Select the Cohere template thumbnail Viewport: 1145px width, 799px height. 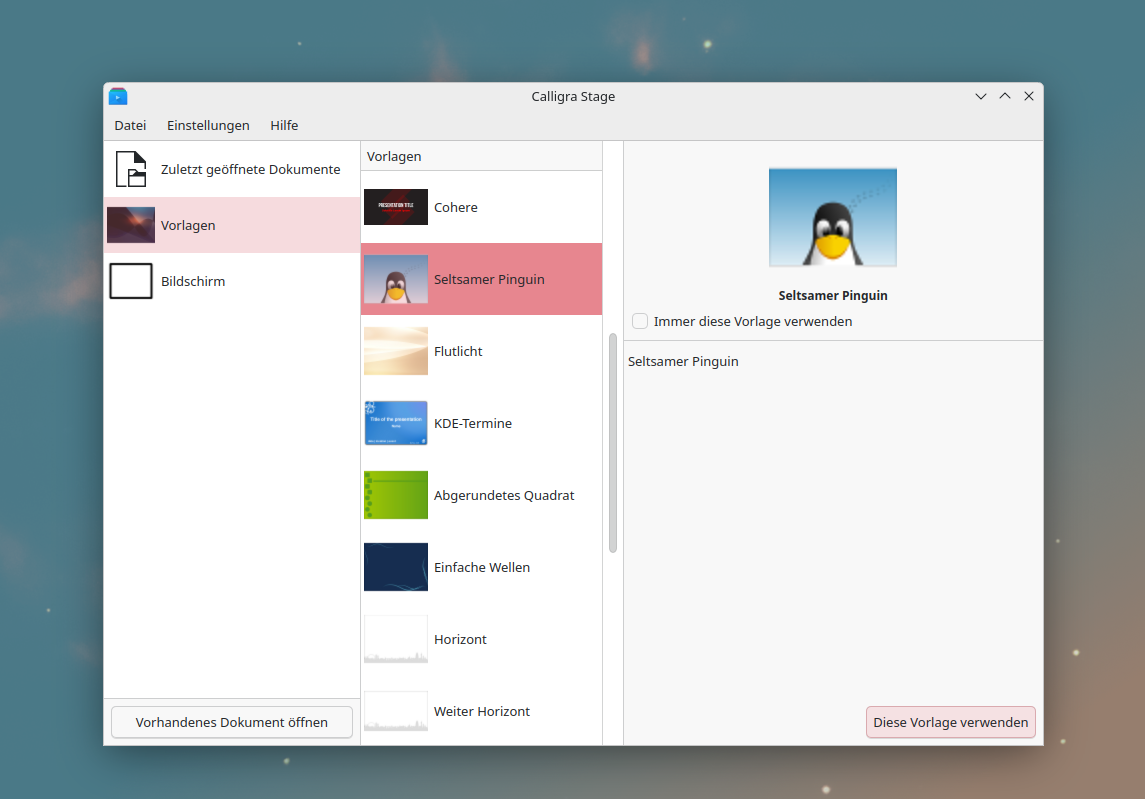(396, 207)
